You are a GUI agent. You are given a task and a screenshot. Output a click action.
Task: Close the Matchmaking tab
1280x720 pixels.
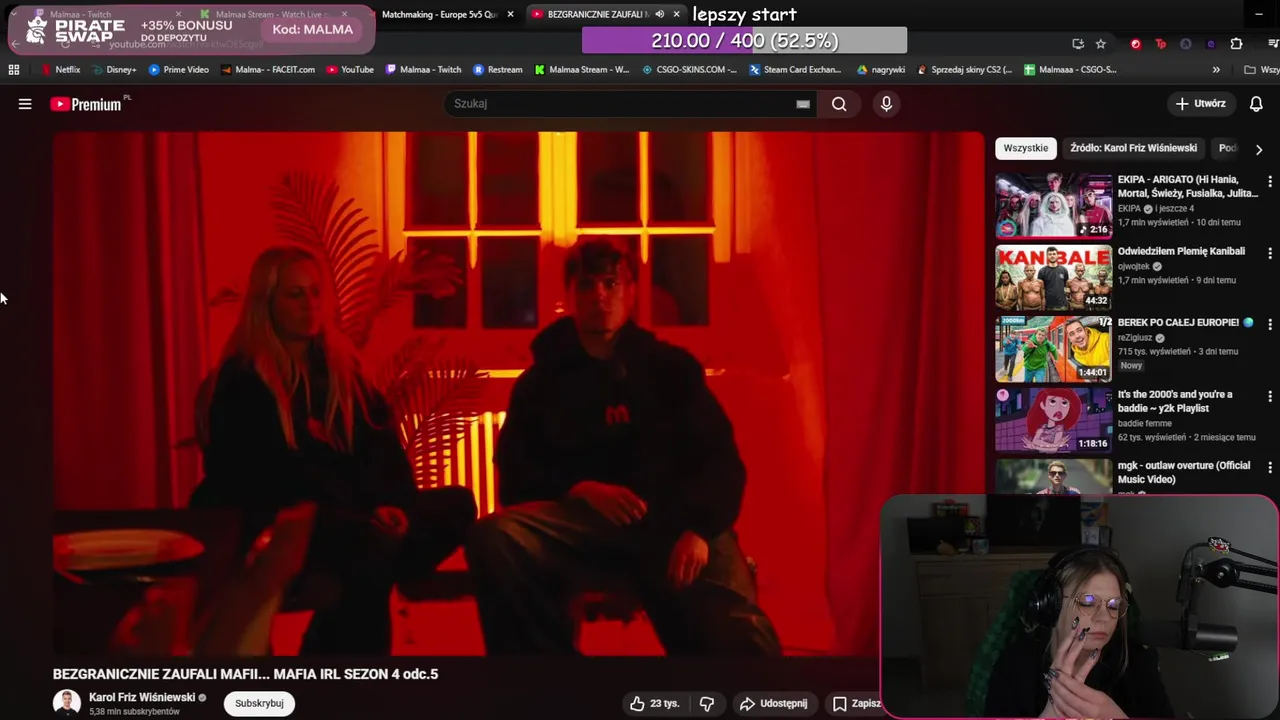click(510, 14)
